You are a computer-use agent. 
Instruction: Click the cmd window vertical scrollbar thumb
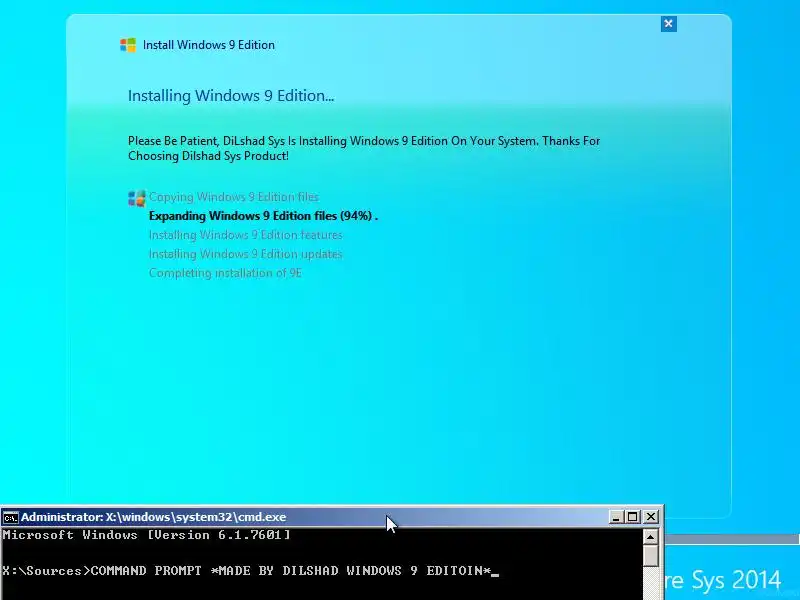point(650,556)
